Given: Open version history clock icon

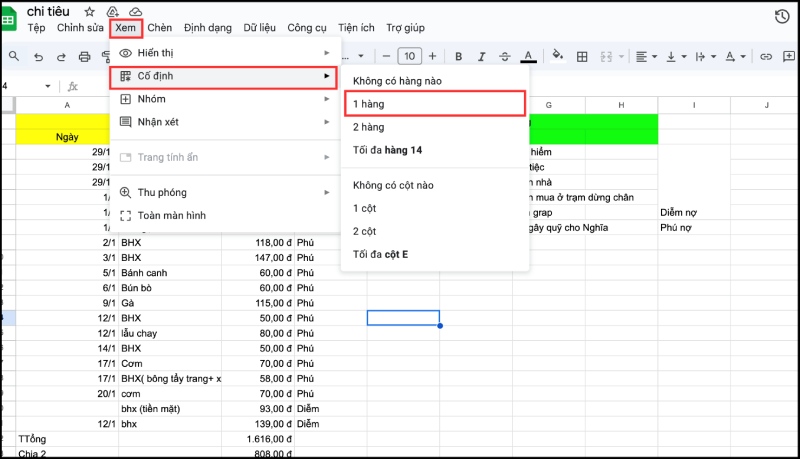Looking at the screenshot, I should pyautogui.click(x=782, y=16).
